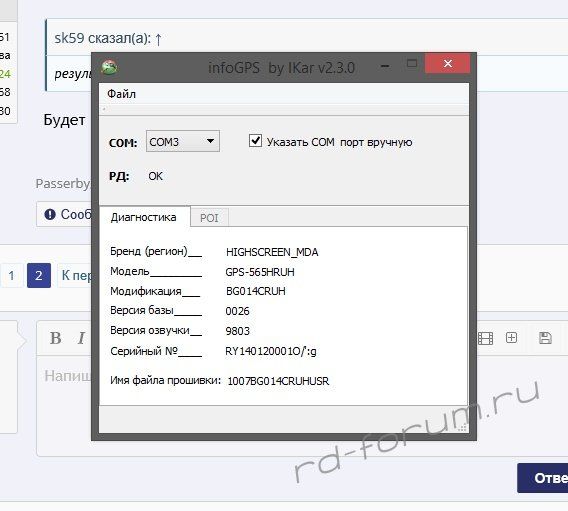Click the infoGPS app icon in title bar
This screenshot has height=511, width=568.
109,67
